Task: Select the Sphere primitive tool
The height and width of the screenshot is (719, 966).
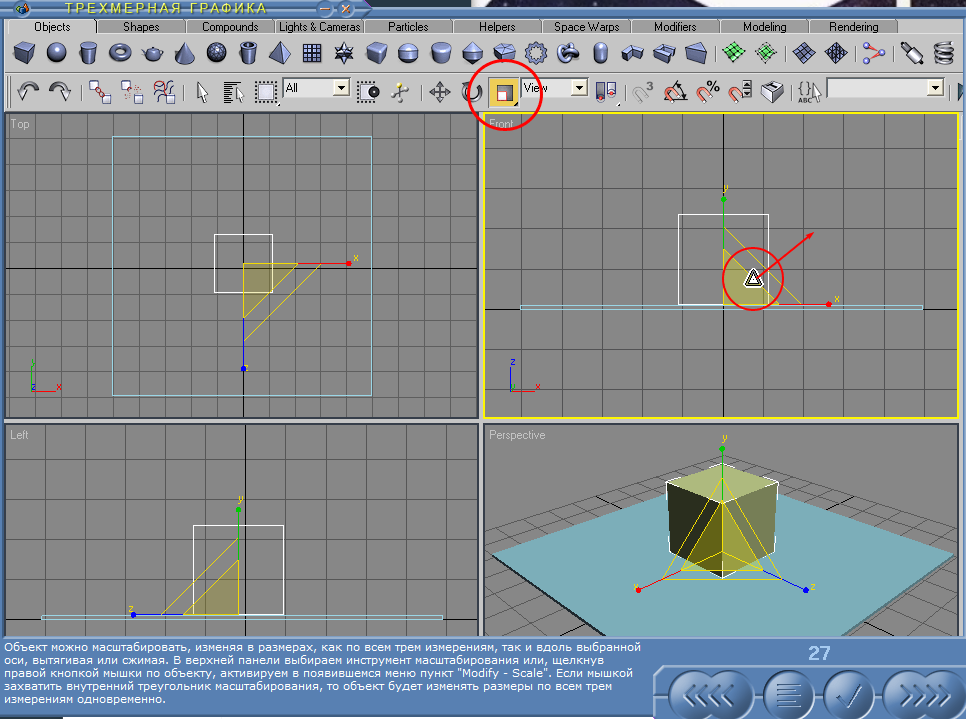Action: click(57, 52)
